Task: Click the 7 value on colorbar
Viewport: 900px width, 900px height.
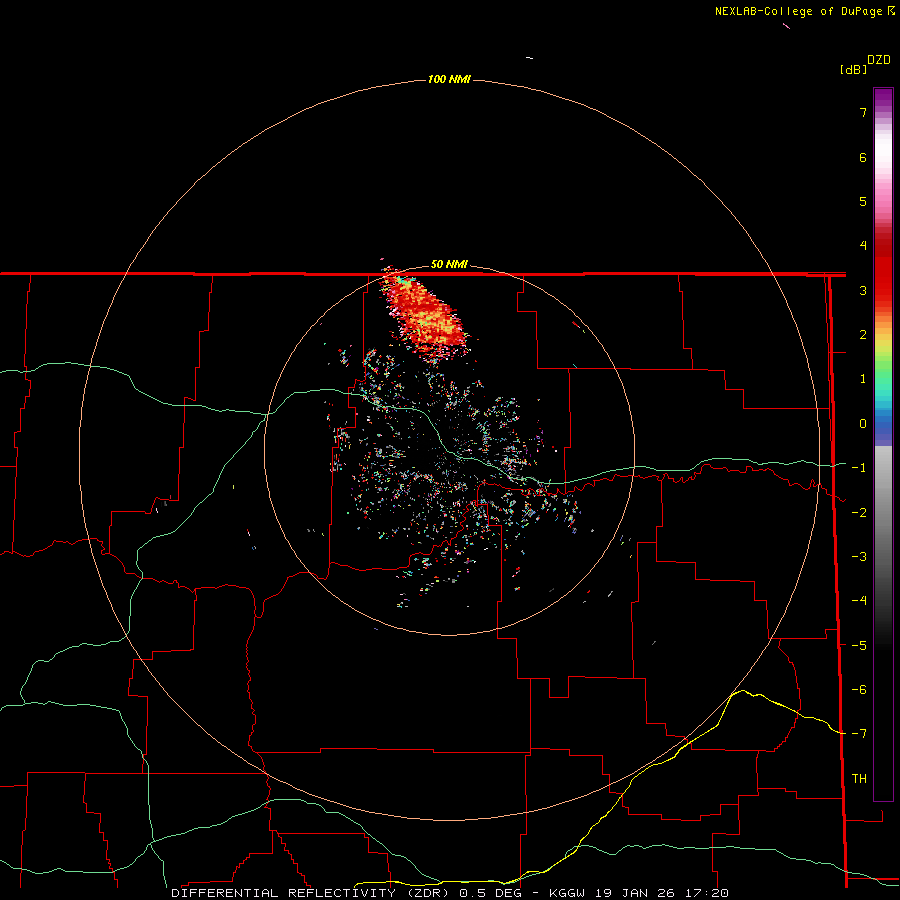Action: pyautogui.click(x=863, y=112)
